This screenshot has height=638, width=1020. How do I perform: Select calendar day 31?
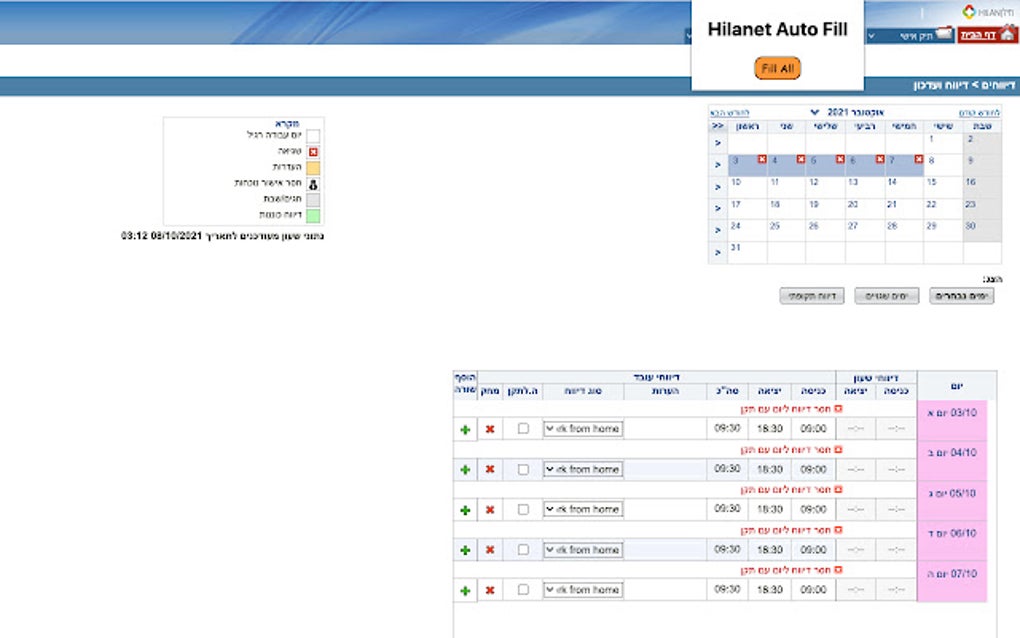point(747,252)
